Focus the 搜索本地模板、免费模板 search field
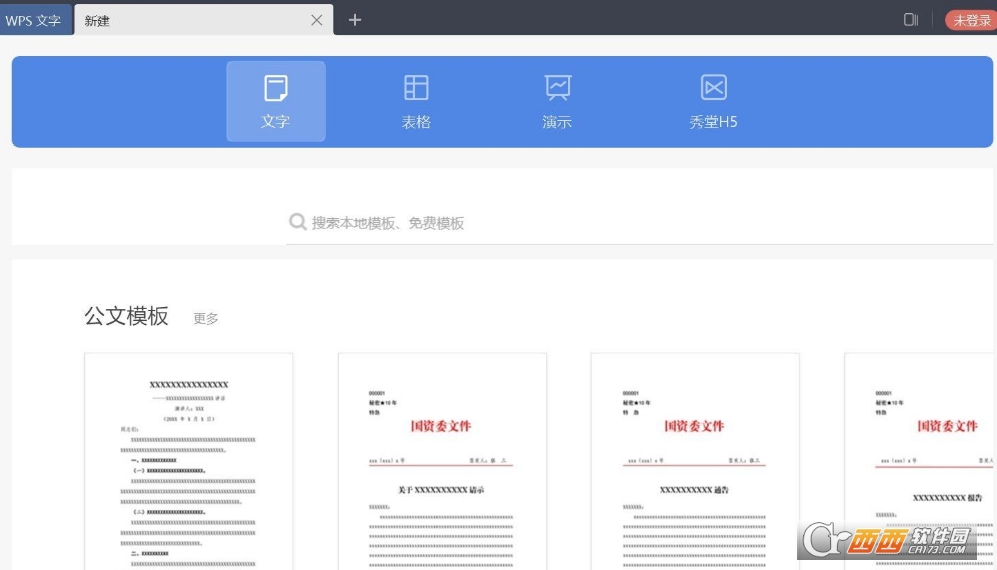997x570 pixels. point(639,222)
